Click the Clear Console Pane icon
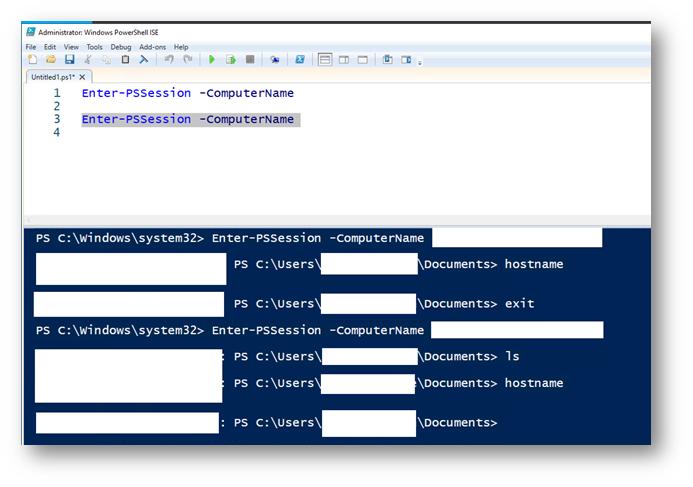693x487 pixels. pyautogui.click(x=144, y=60)
